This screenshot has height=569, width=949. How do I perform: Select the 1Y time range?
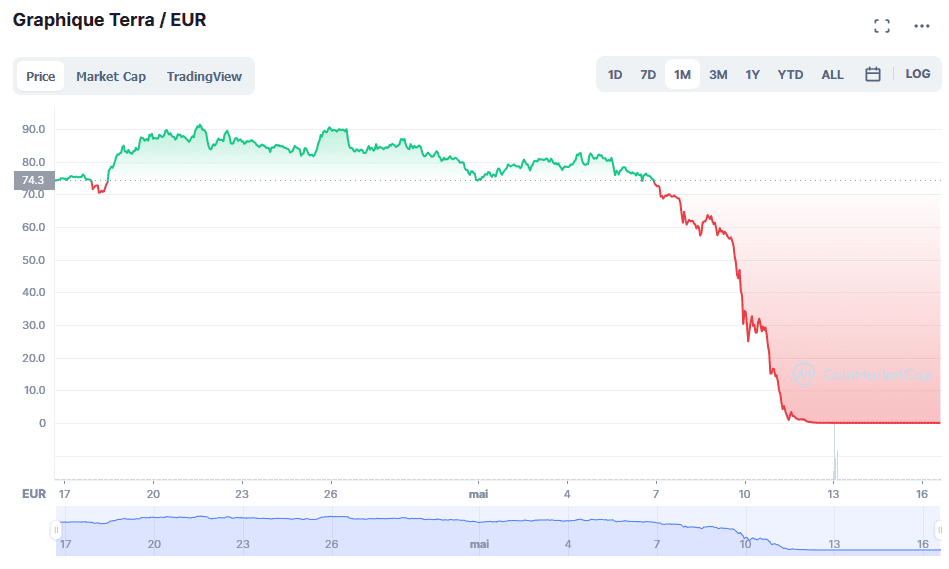[x=752, y=74]
